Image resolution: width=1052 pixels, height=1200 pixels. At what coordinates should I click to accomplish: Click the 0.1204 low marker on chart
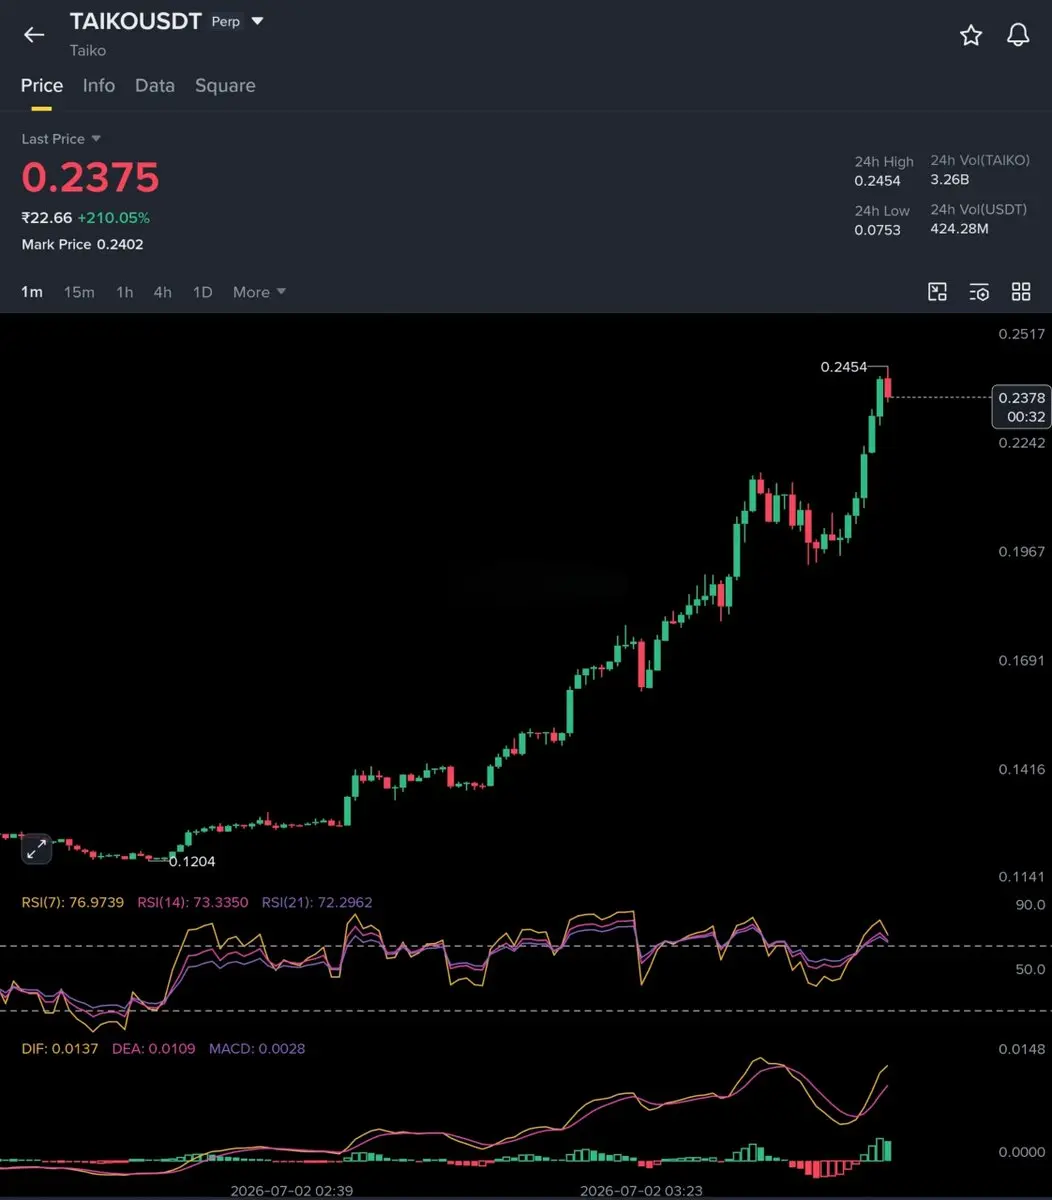click(192, 861)
